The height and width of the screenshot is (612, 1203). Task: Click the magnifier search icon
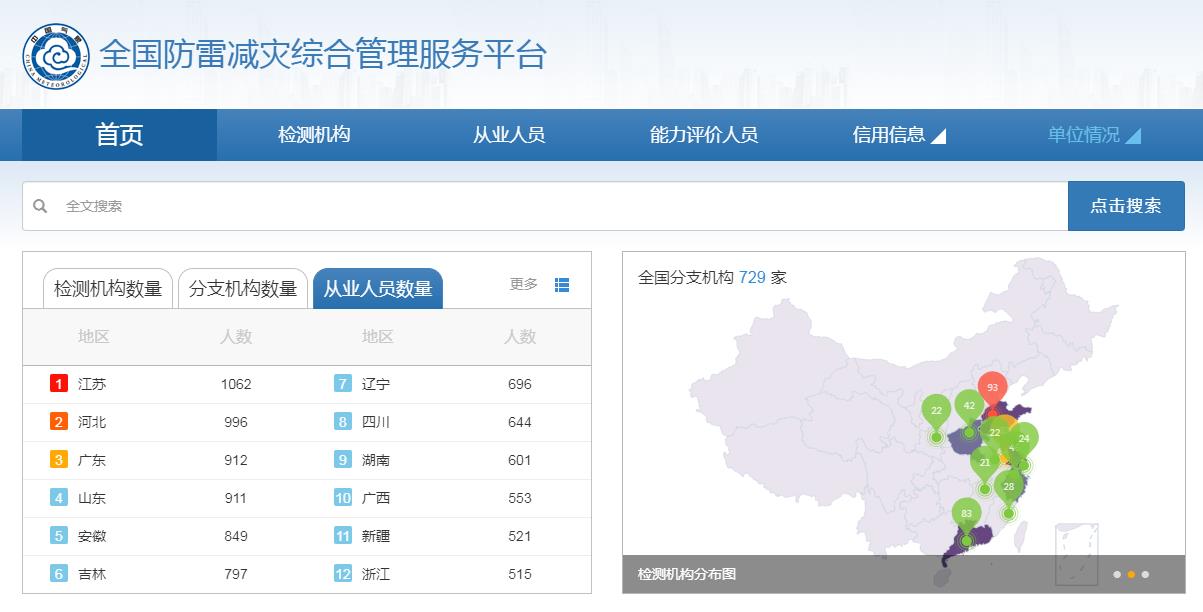point(41,205)
